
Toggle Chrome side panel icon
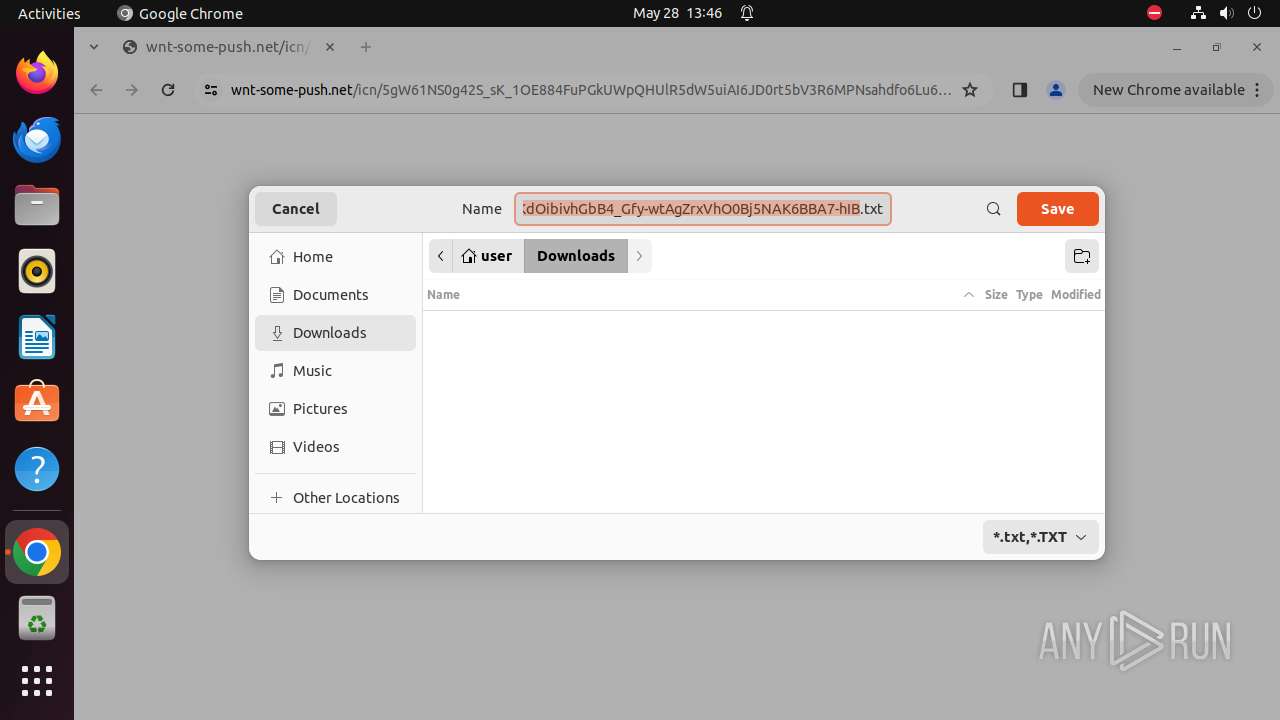pos(1019,90)
